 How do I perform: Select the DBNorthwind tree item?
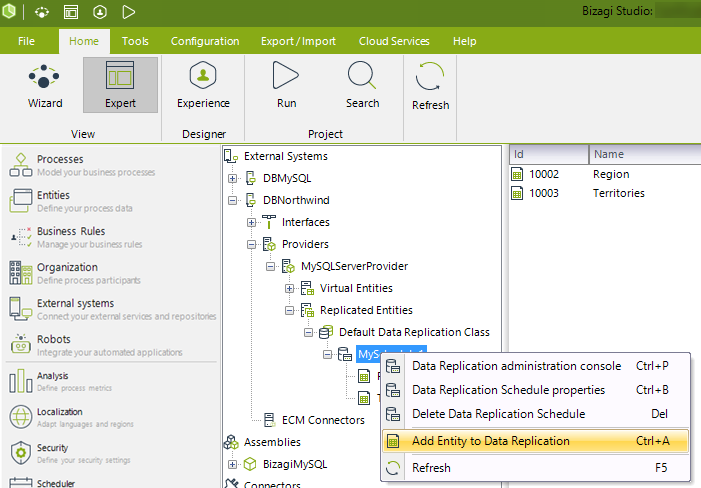[x=296, y=200]
